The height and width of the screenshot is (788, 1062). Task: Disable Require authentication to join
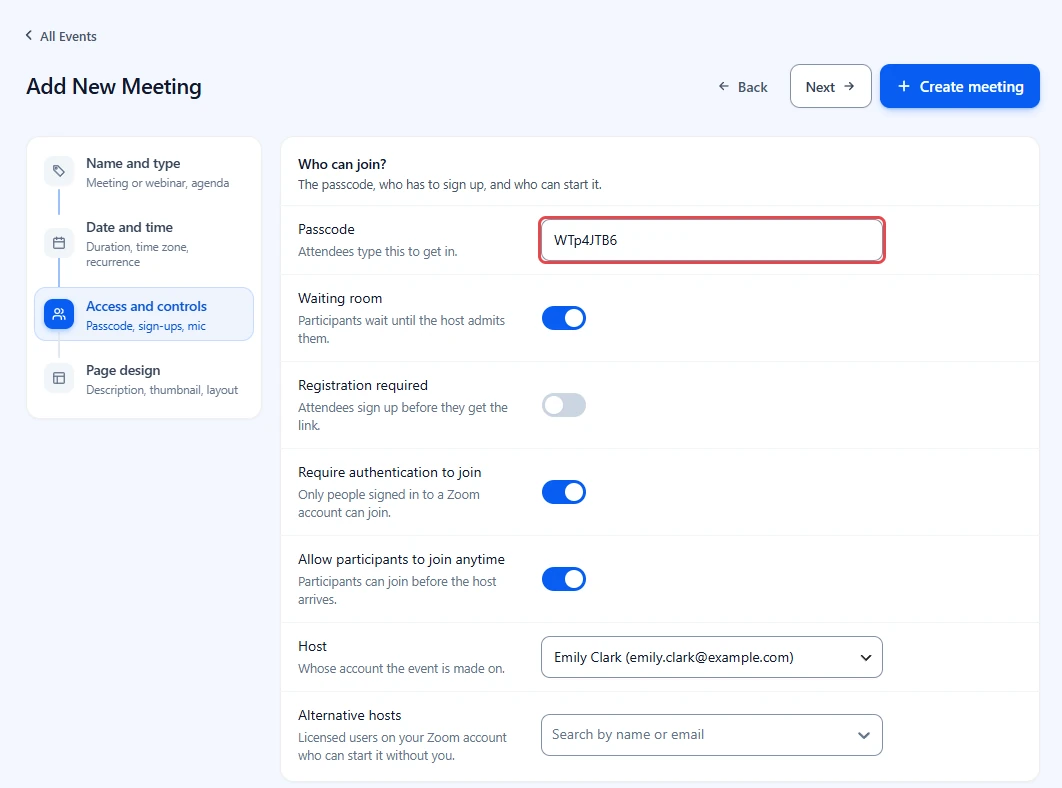tap(564, 493)
